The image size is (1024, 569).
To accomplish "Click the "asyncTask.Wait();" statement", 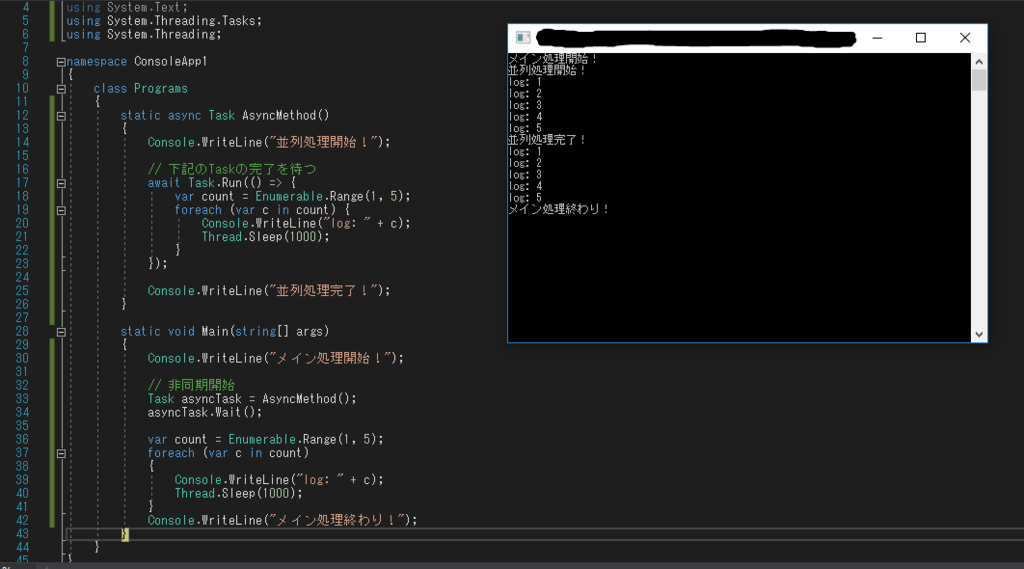I will (204, 412).
